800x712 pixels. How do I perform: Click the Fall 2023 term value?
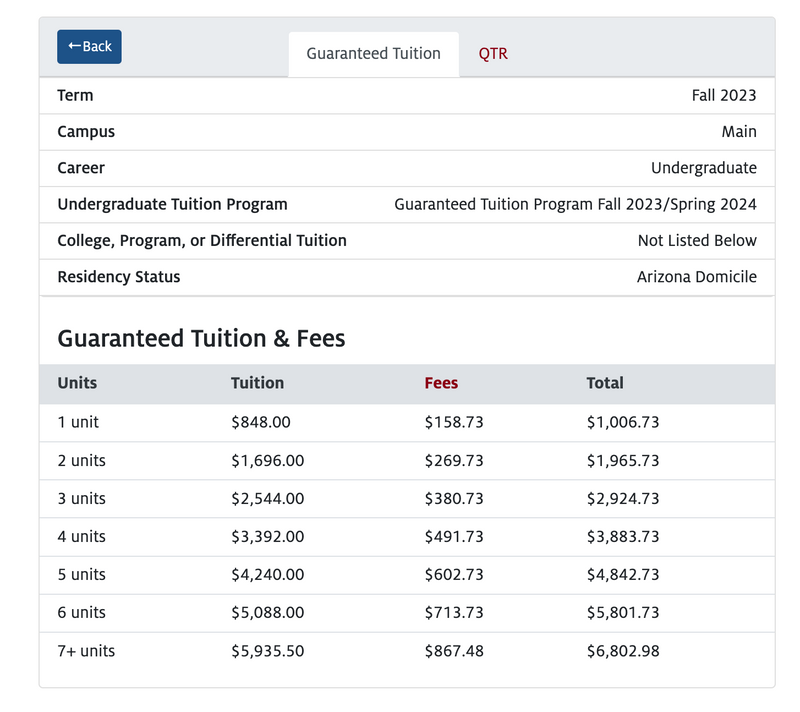click(723, 95)
